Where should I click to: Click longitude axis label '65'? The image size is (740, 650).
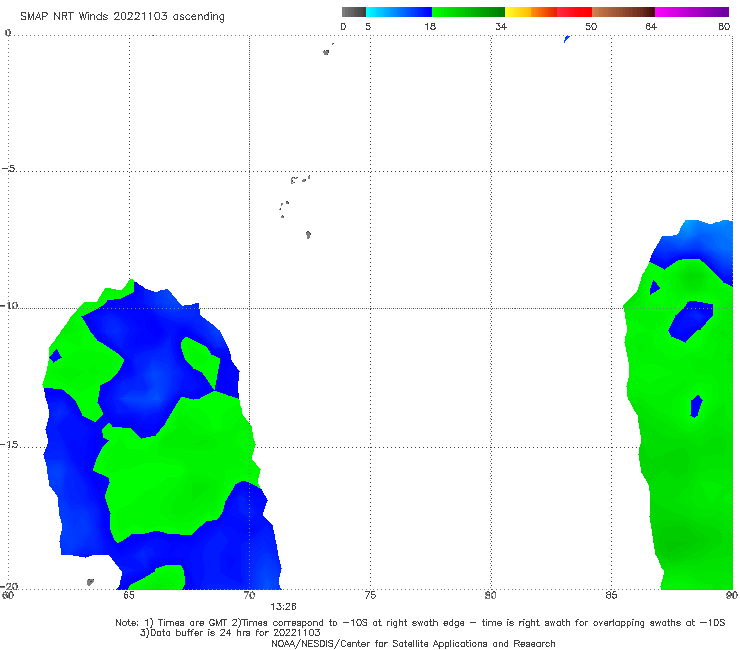128,595
